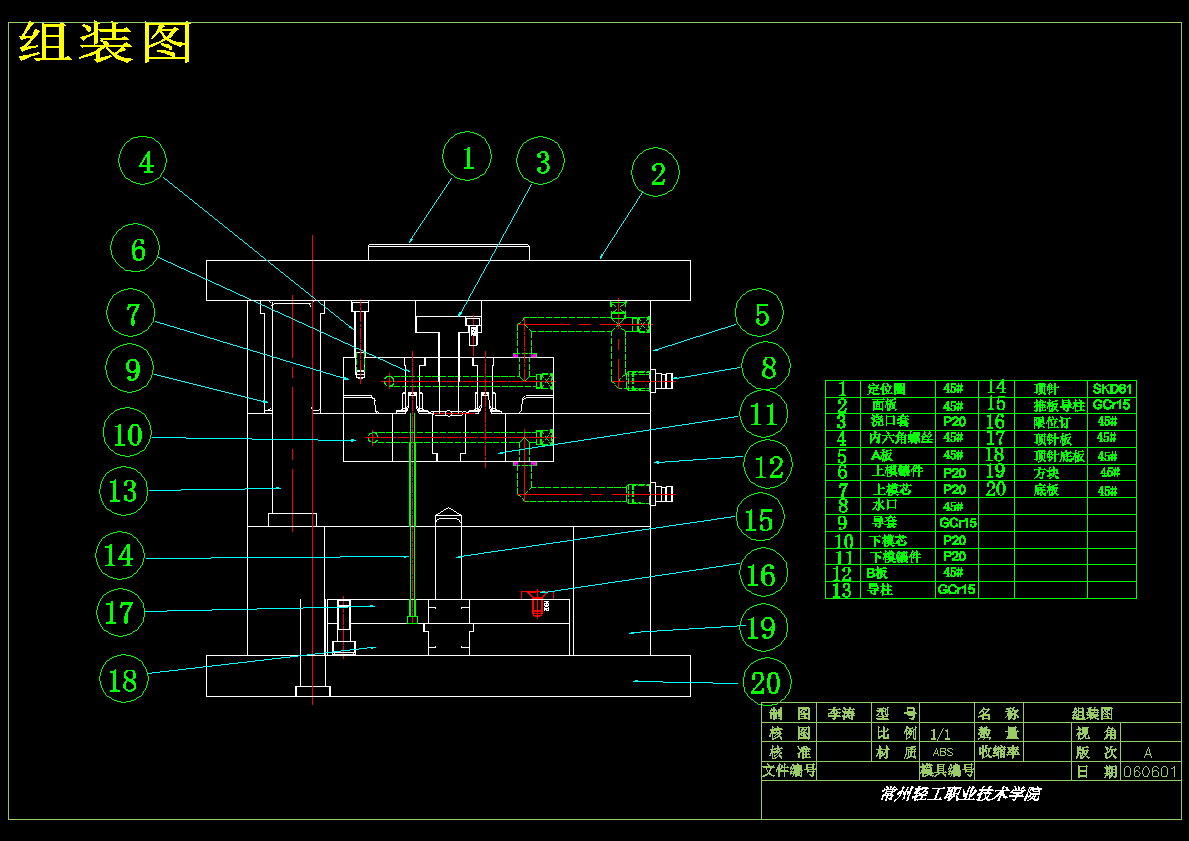Click '限位钉' in the parts table
Image resolution: width=1189 pixels, height=841 pixels.
click(x=1053, y=422)
